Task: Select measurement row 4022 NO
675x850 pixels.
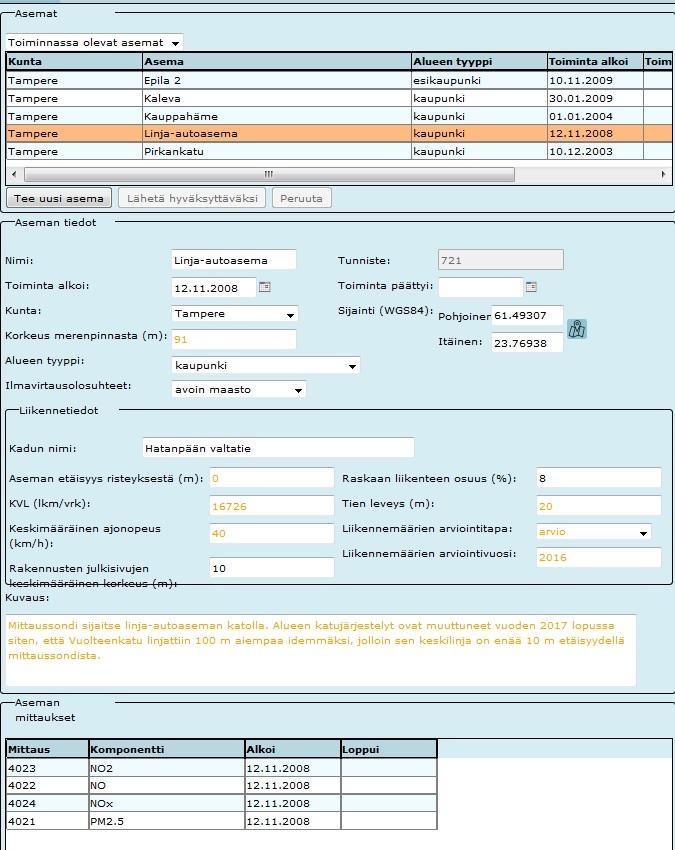Action: pyautogui.click(x=222, y=785)
